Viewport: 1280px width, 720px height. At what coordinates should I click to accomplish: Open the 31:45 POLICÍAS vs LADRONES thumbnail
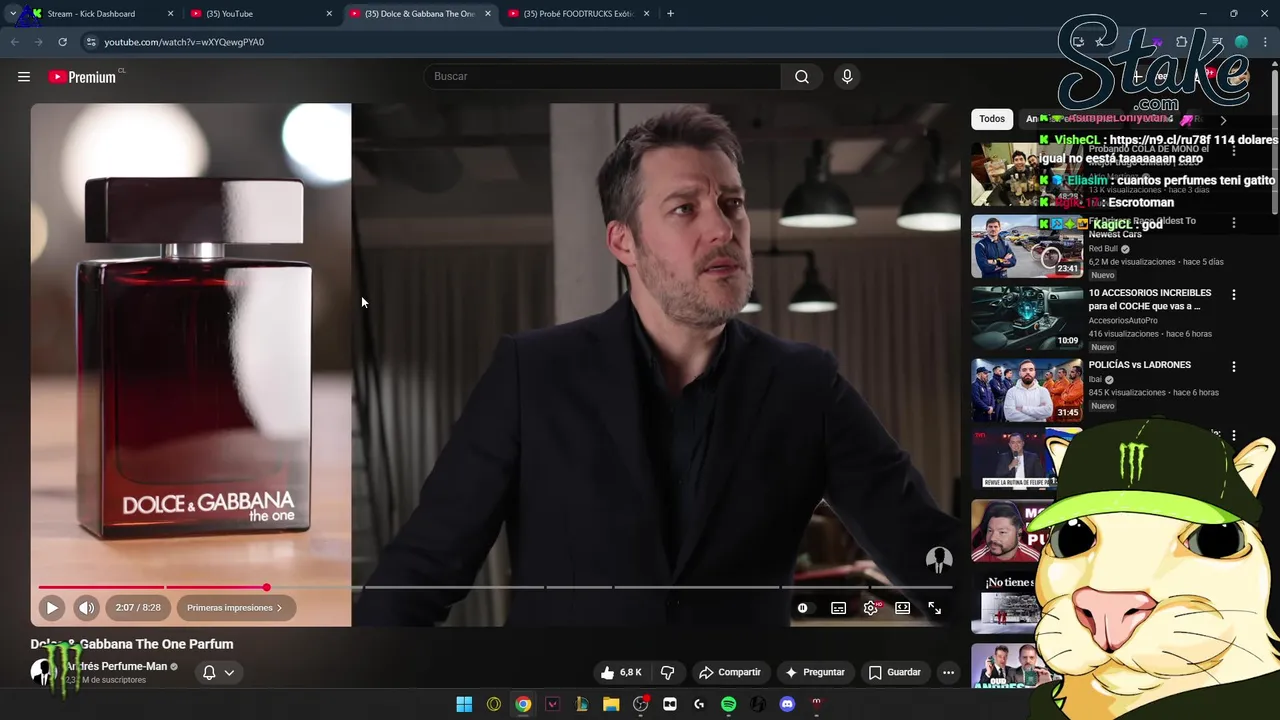(1026, 390)
